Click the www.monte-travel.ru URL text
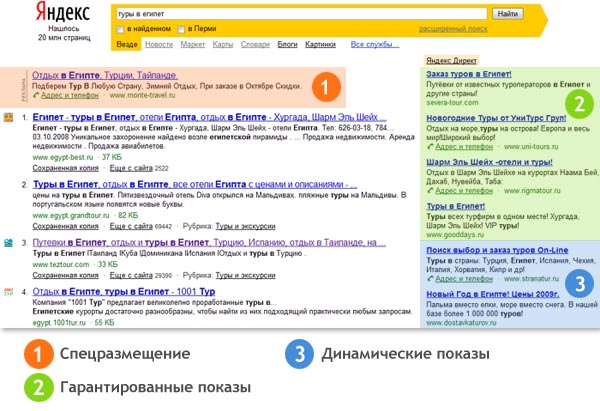 click(x=142, y=95)
